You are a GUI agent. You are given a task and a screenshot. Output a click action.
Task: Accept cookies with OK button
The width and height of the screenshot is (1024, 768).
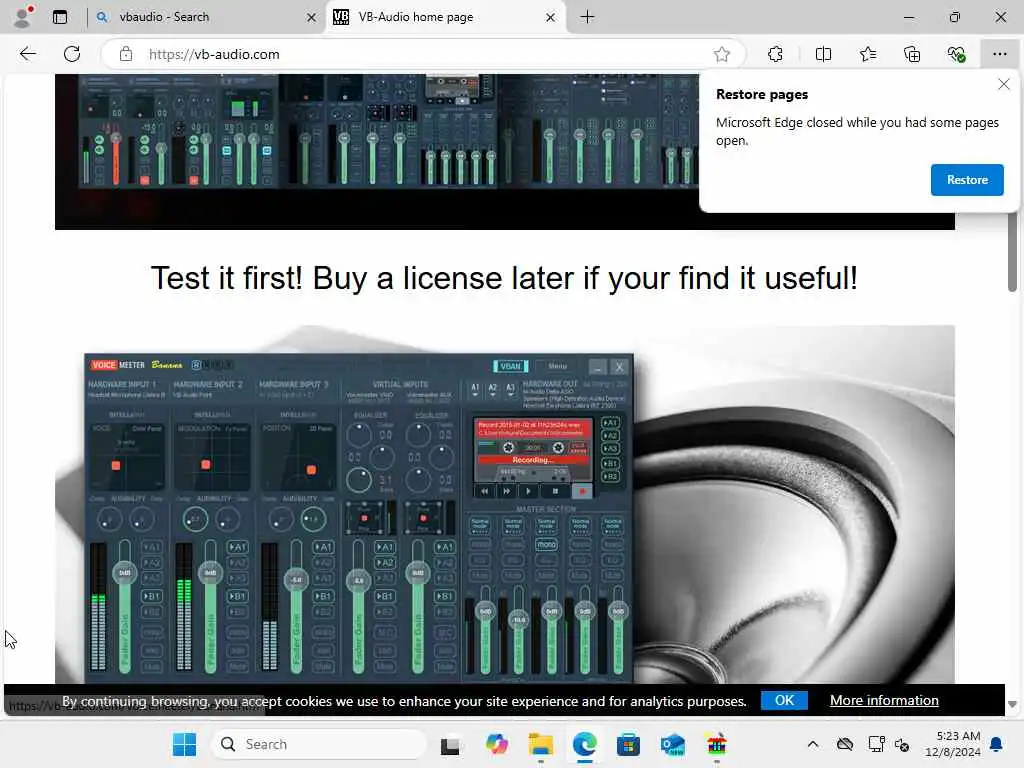(x=784, y=700)
